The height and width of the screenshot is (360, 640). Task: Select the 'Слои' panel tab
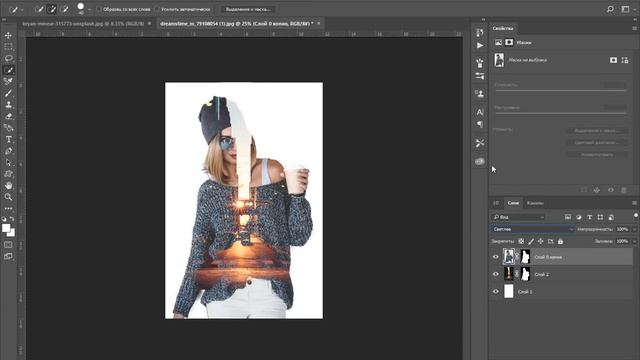[513, 203]
